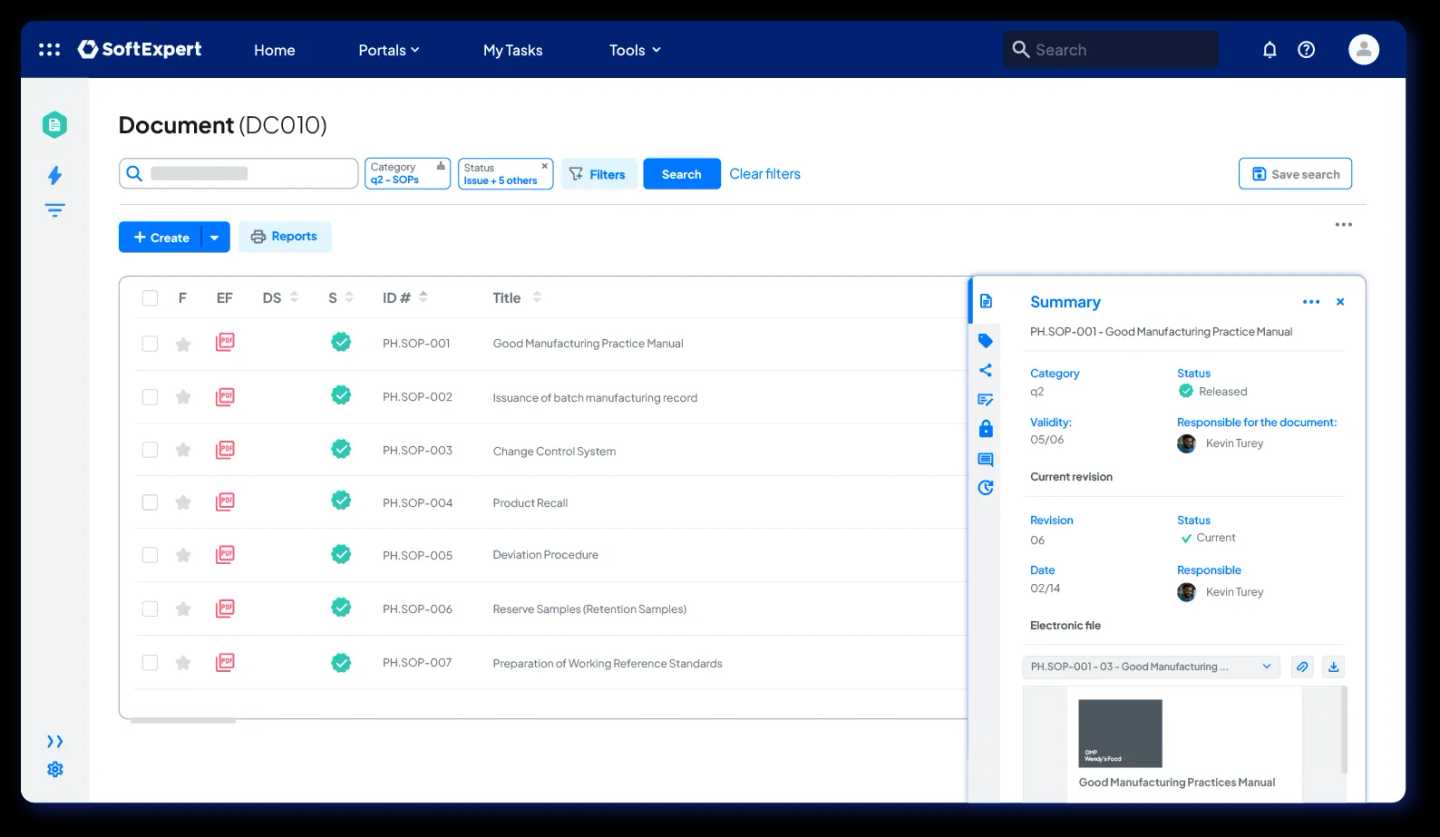Click the paperclip attachment icon in Summary panel
Screen dimensions: 1440x837
pos(1302,666)
